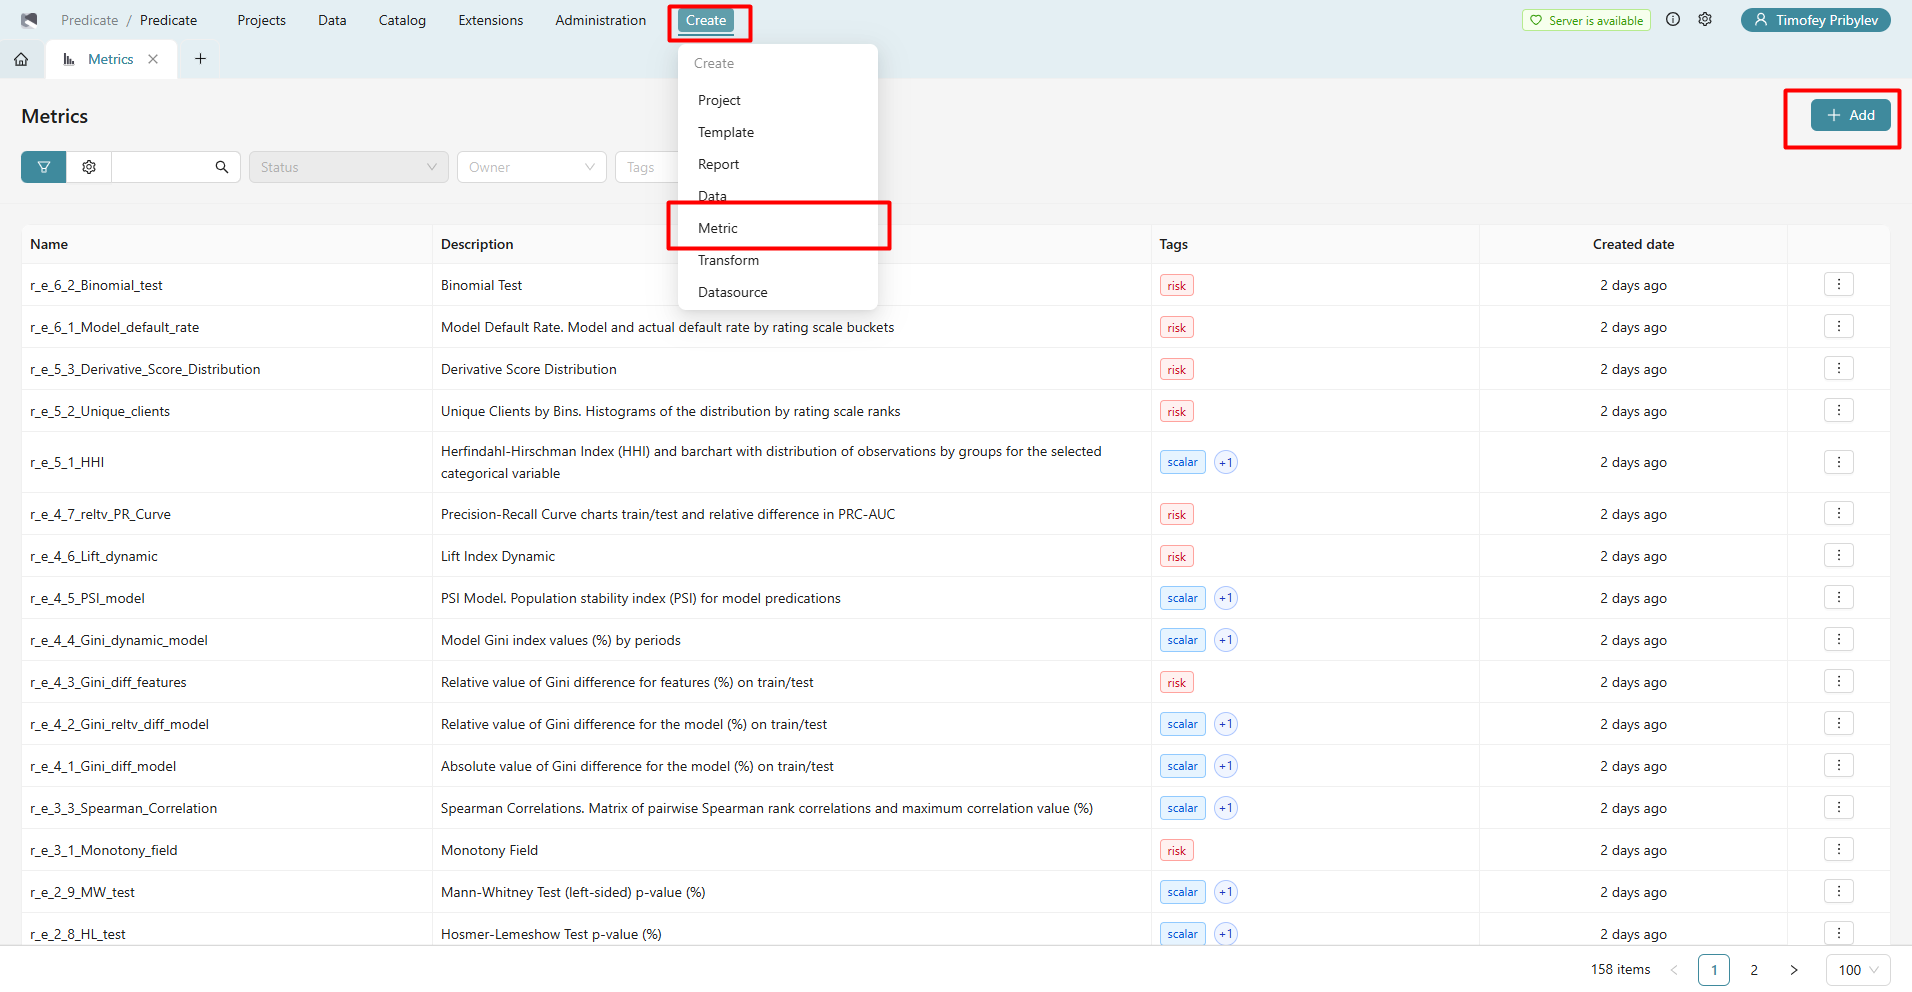1912x992 pixels.
Task: Open row menu for r_e_5_3_Derivative_Score_Distribution
Action: coord(1838,369)
